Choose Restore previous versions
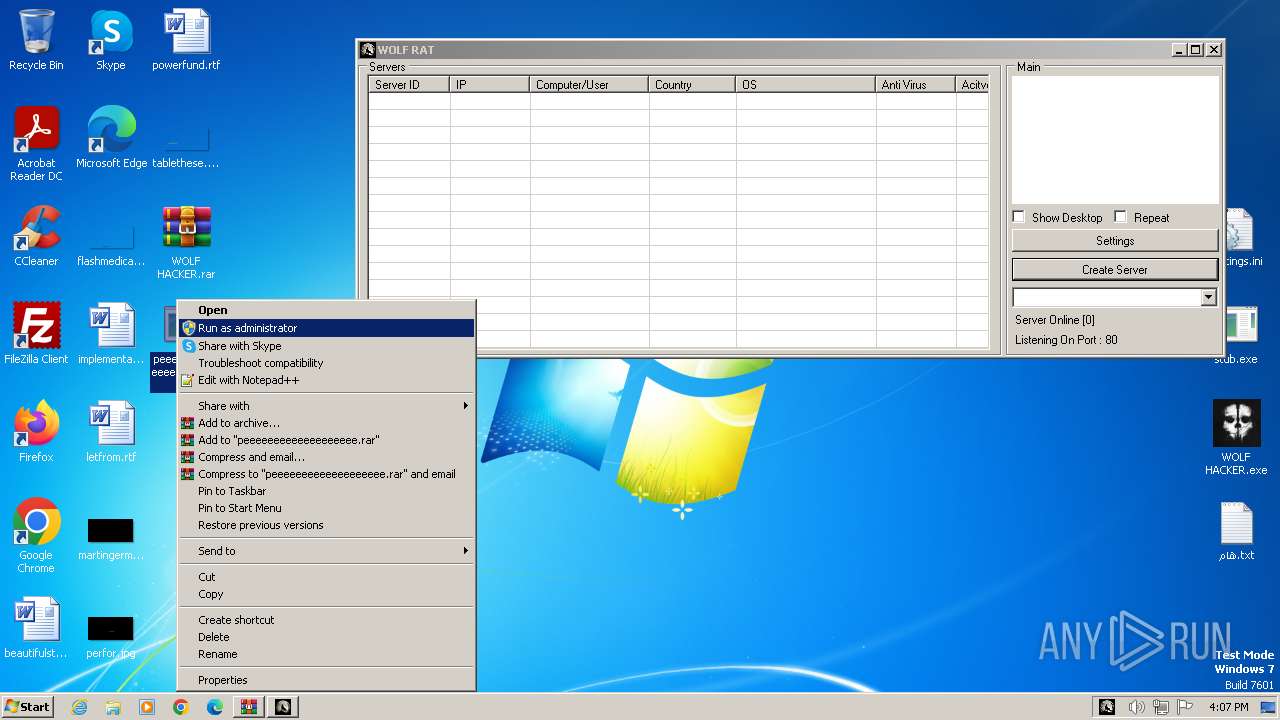This screenshot has height=720, width=1280. point(326,525)
